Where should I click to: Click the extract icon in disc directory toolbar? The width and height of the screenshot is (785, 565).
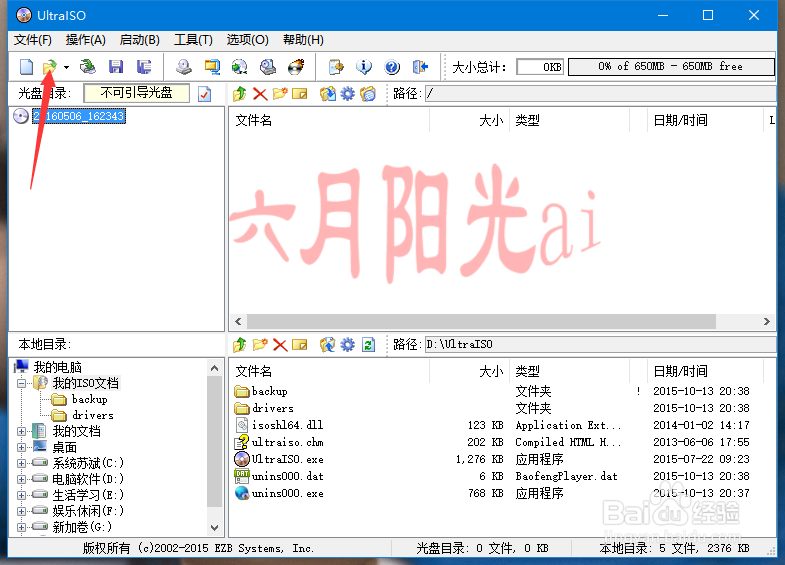[328, 94]
